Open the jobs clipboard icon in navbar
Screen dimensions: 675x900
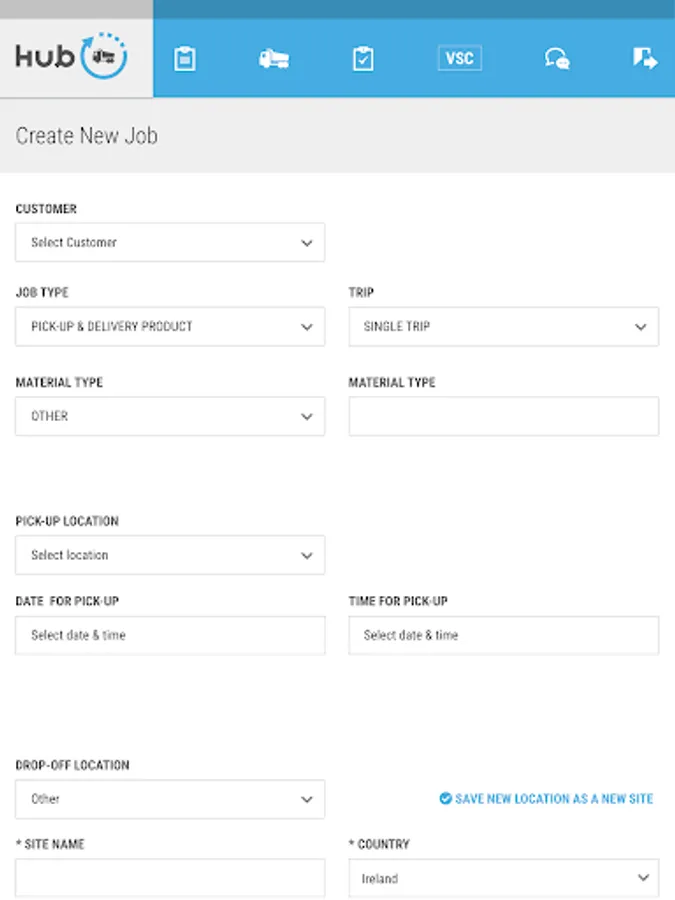tap(184, 59)
